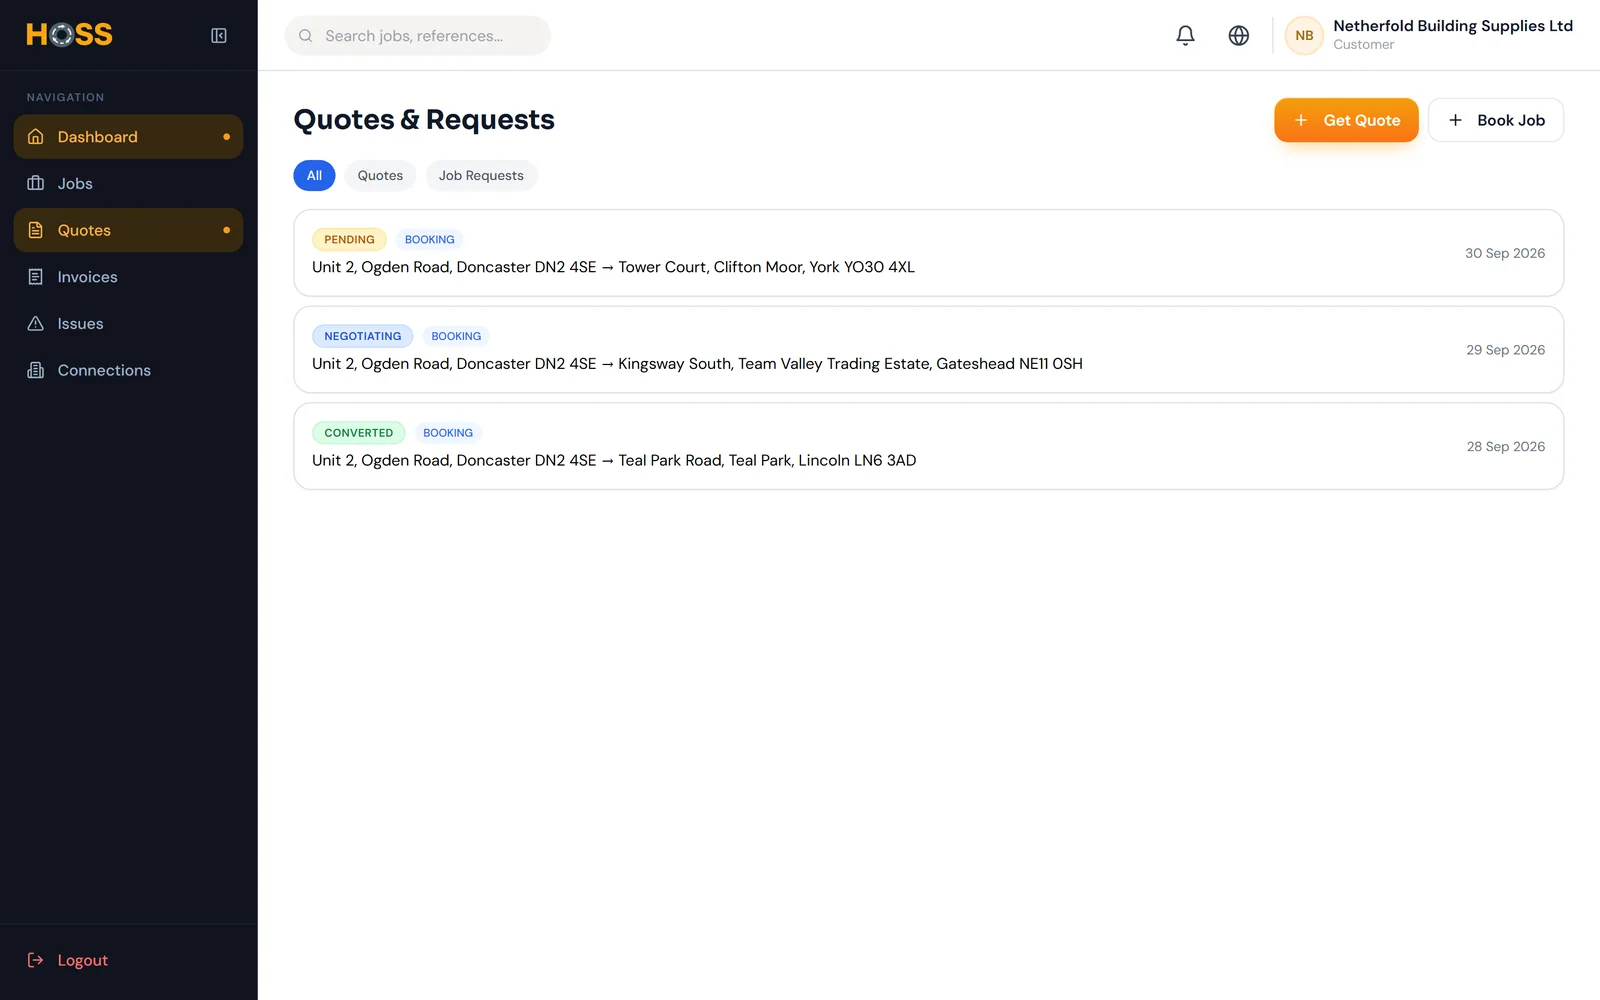Image resolution: width=1600 pixels, height=1000 pixels.
Task: Click the Jobs briefcase icon
Action: (x=36, y=183)
